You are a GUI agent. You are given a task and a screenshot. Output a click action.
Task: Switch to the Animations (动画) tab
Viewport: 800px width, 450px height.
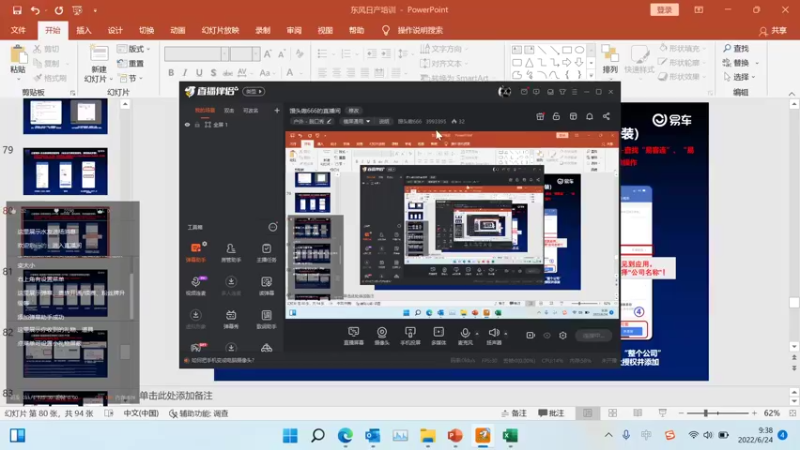point(178,30)
